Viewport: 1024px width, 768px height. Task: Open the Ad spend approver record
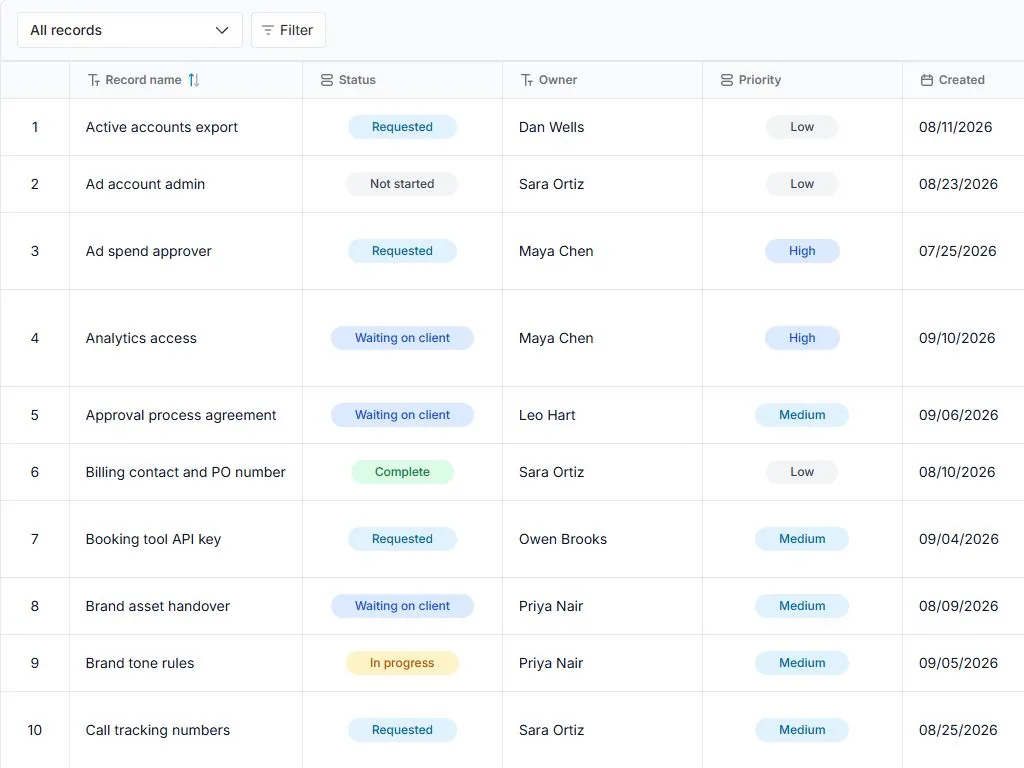click(x=148, y=251)
